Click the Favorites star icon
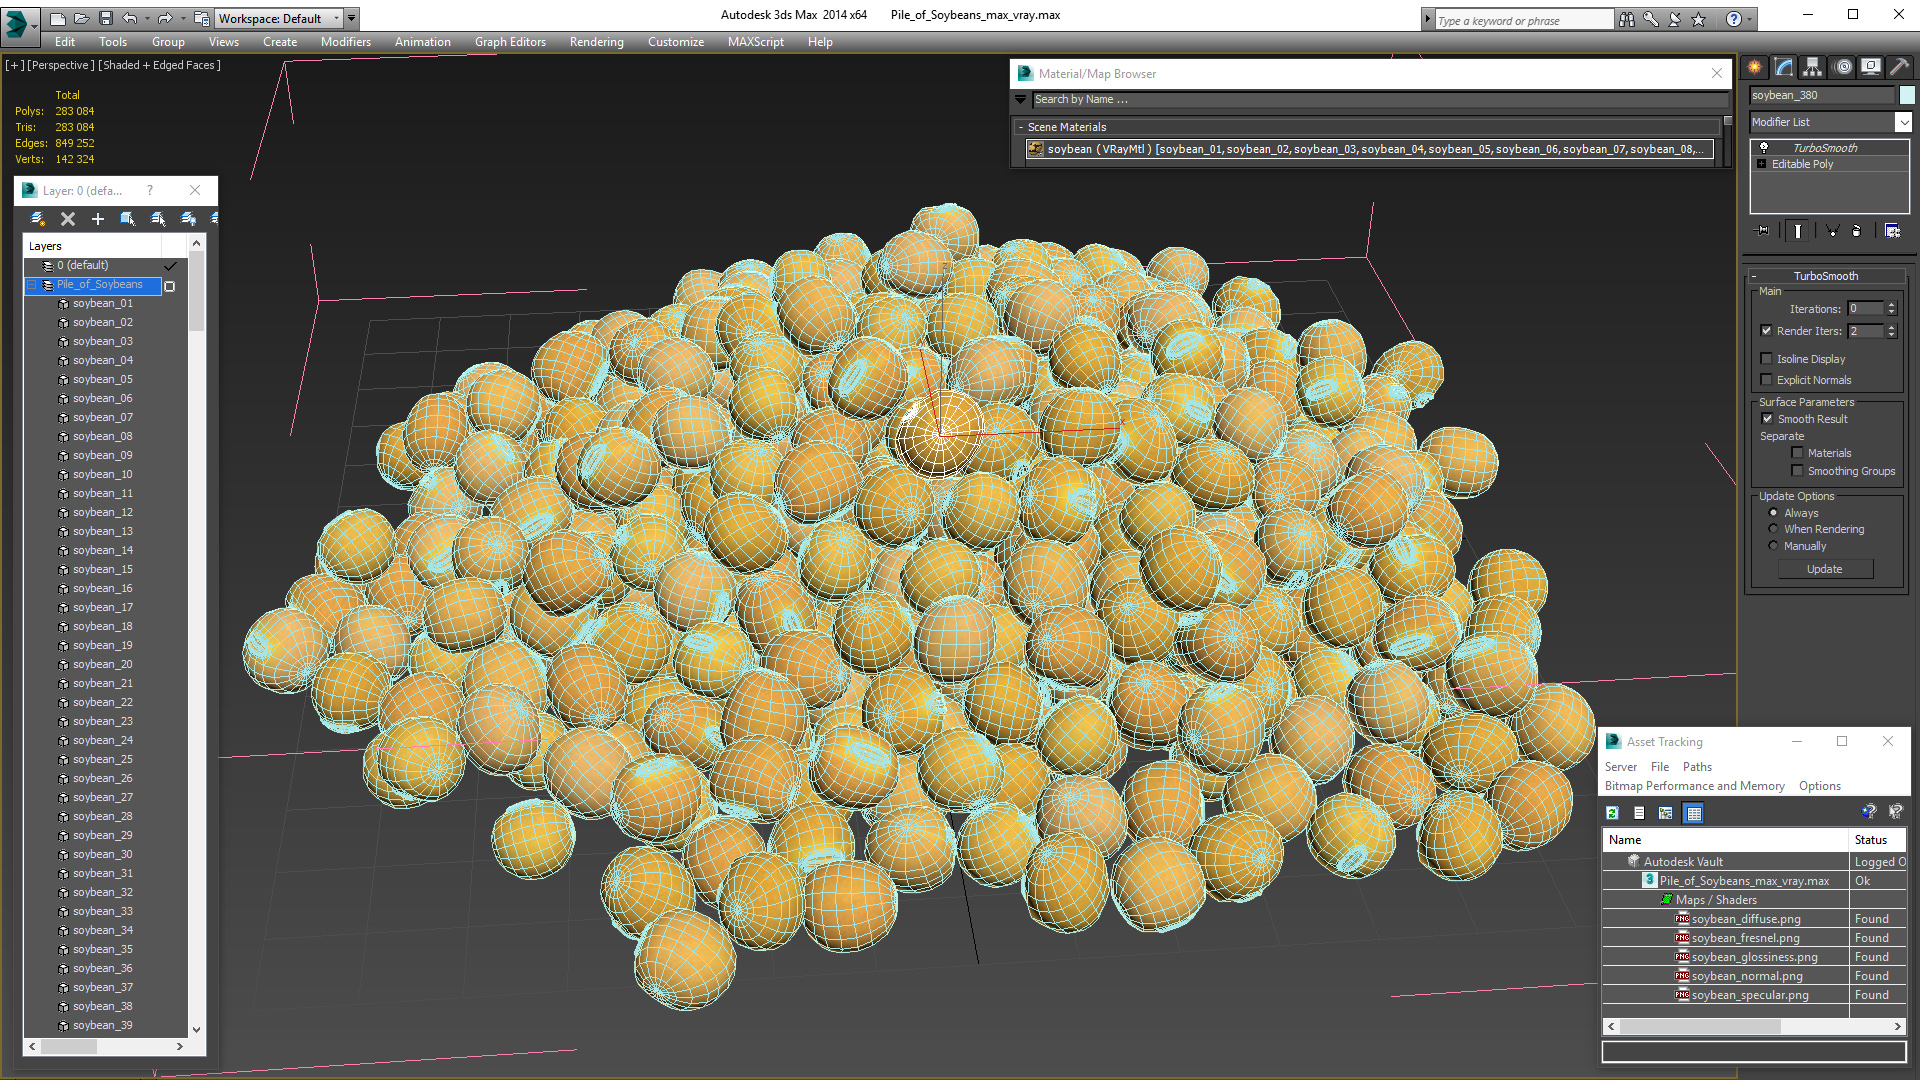The image size is (1920, 1080). (1699, 19)
